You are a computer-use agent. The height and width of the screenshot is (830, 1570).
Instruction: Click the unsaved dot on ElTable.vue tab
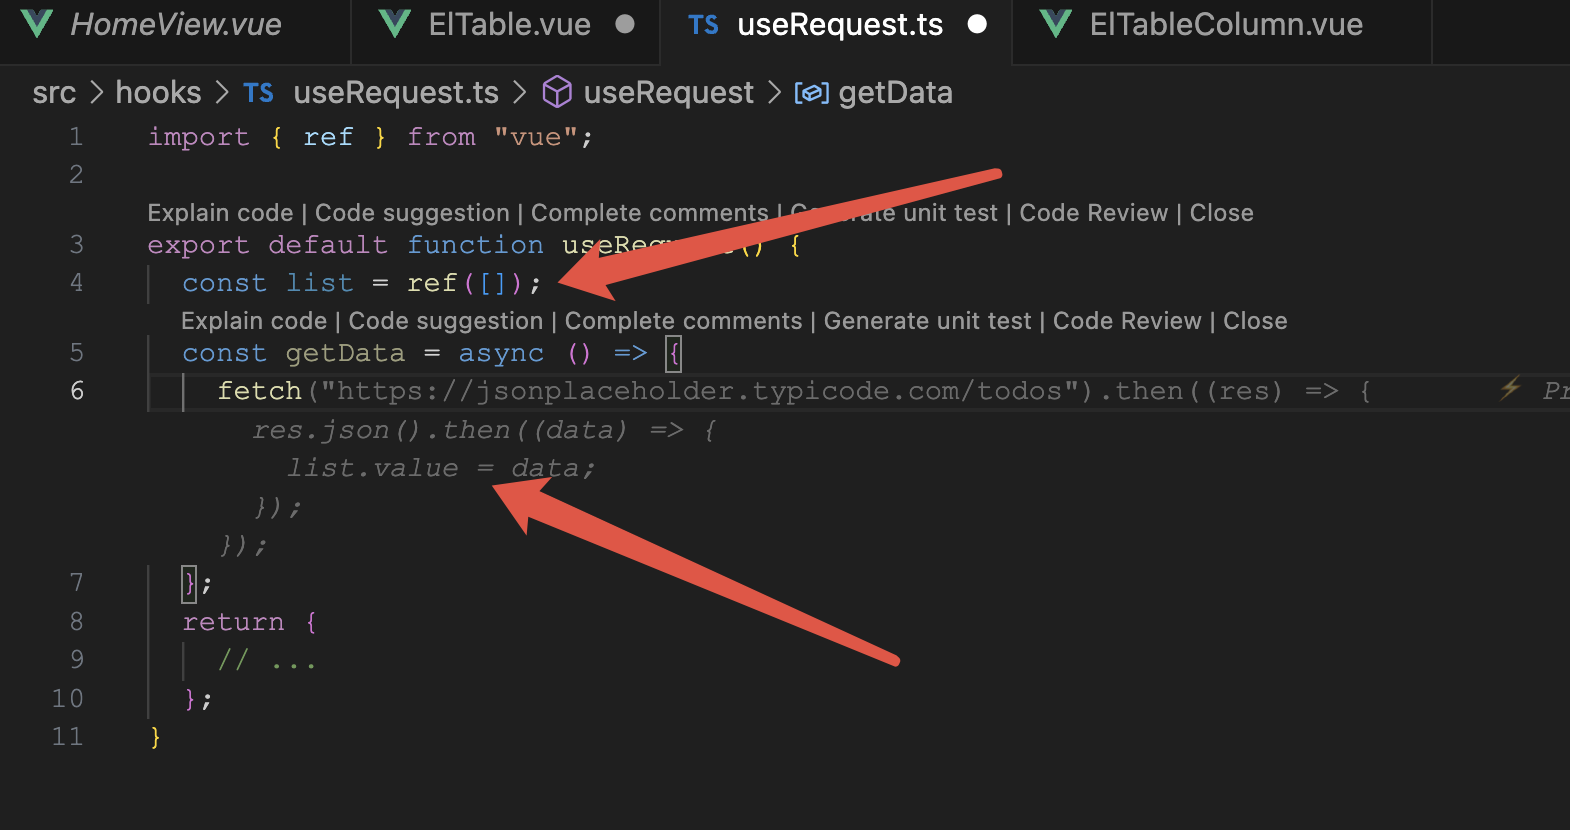click(625, 24)
